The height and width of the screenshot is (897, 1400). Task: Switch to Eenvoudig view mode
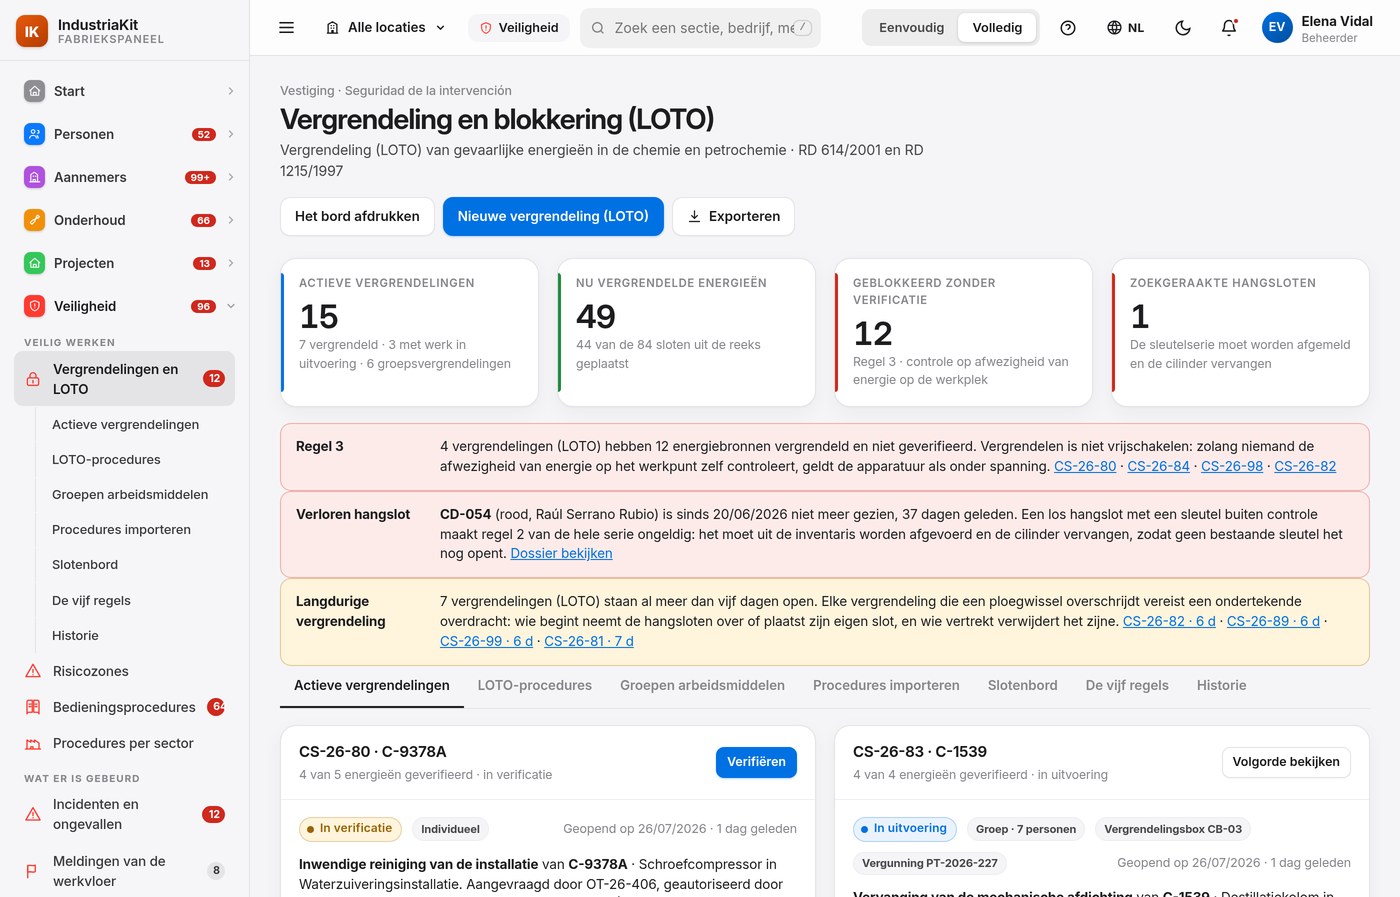click(x=911, y=28)
